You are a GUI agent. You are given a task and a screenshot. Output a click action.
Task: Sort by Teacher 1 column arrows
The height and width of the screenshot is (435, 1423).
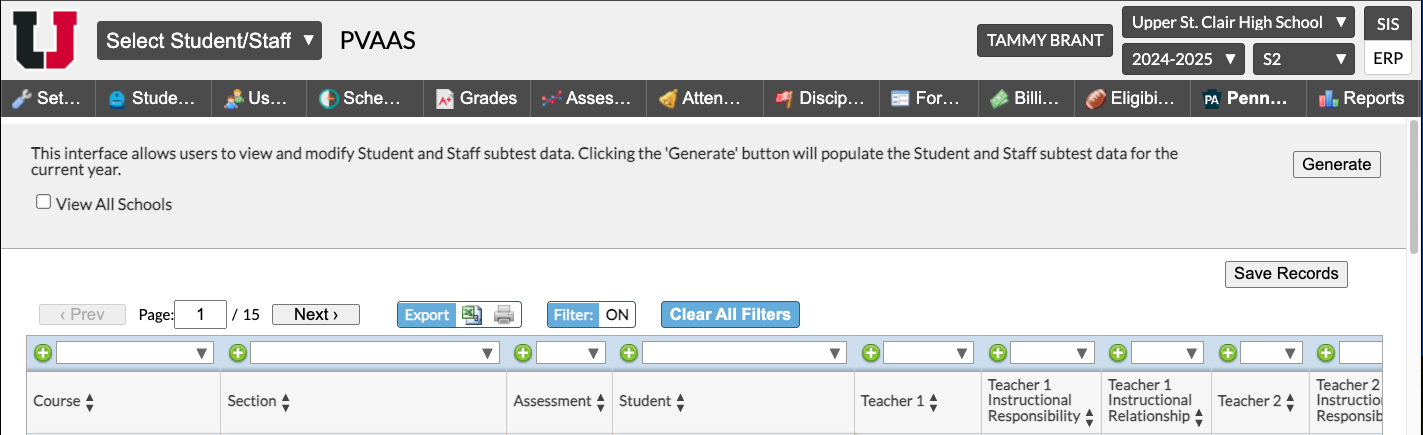(933, 402)
